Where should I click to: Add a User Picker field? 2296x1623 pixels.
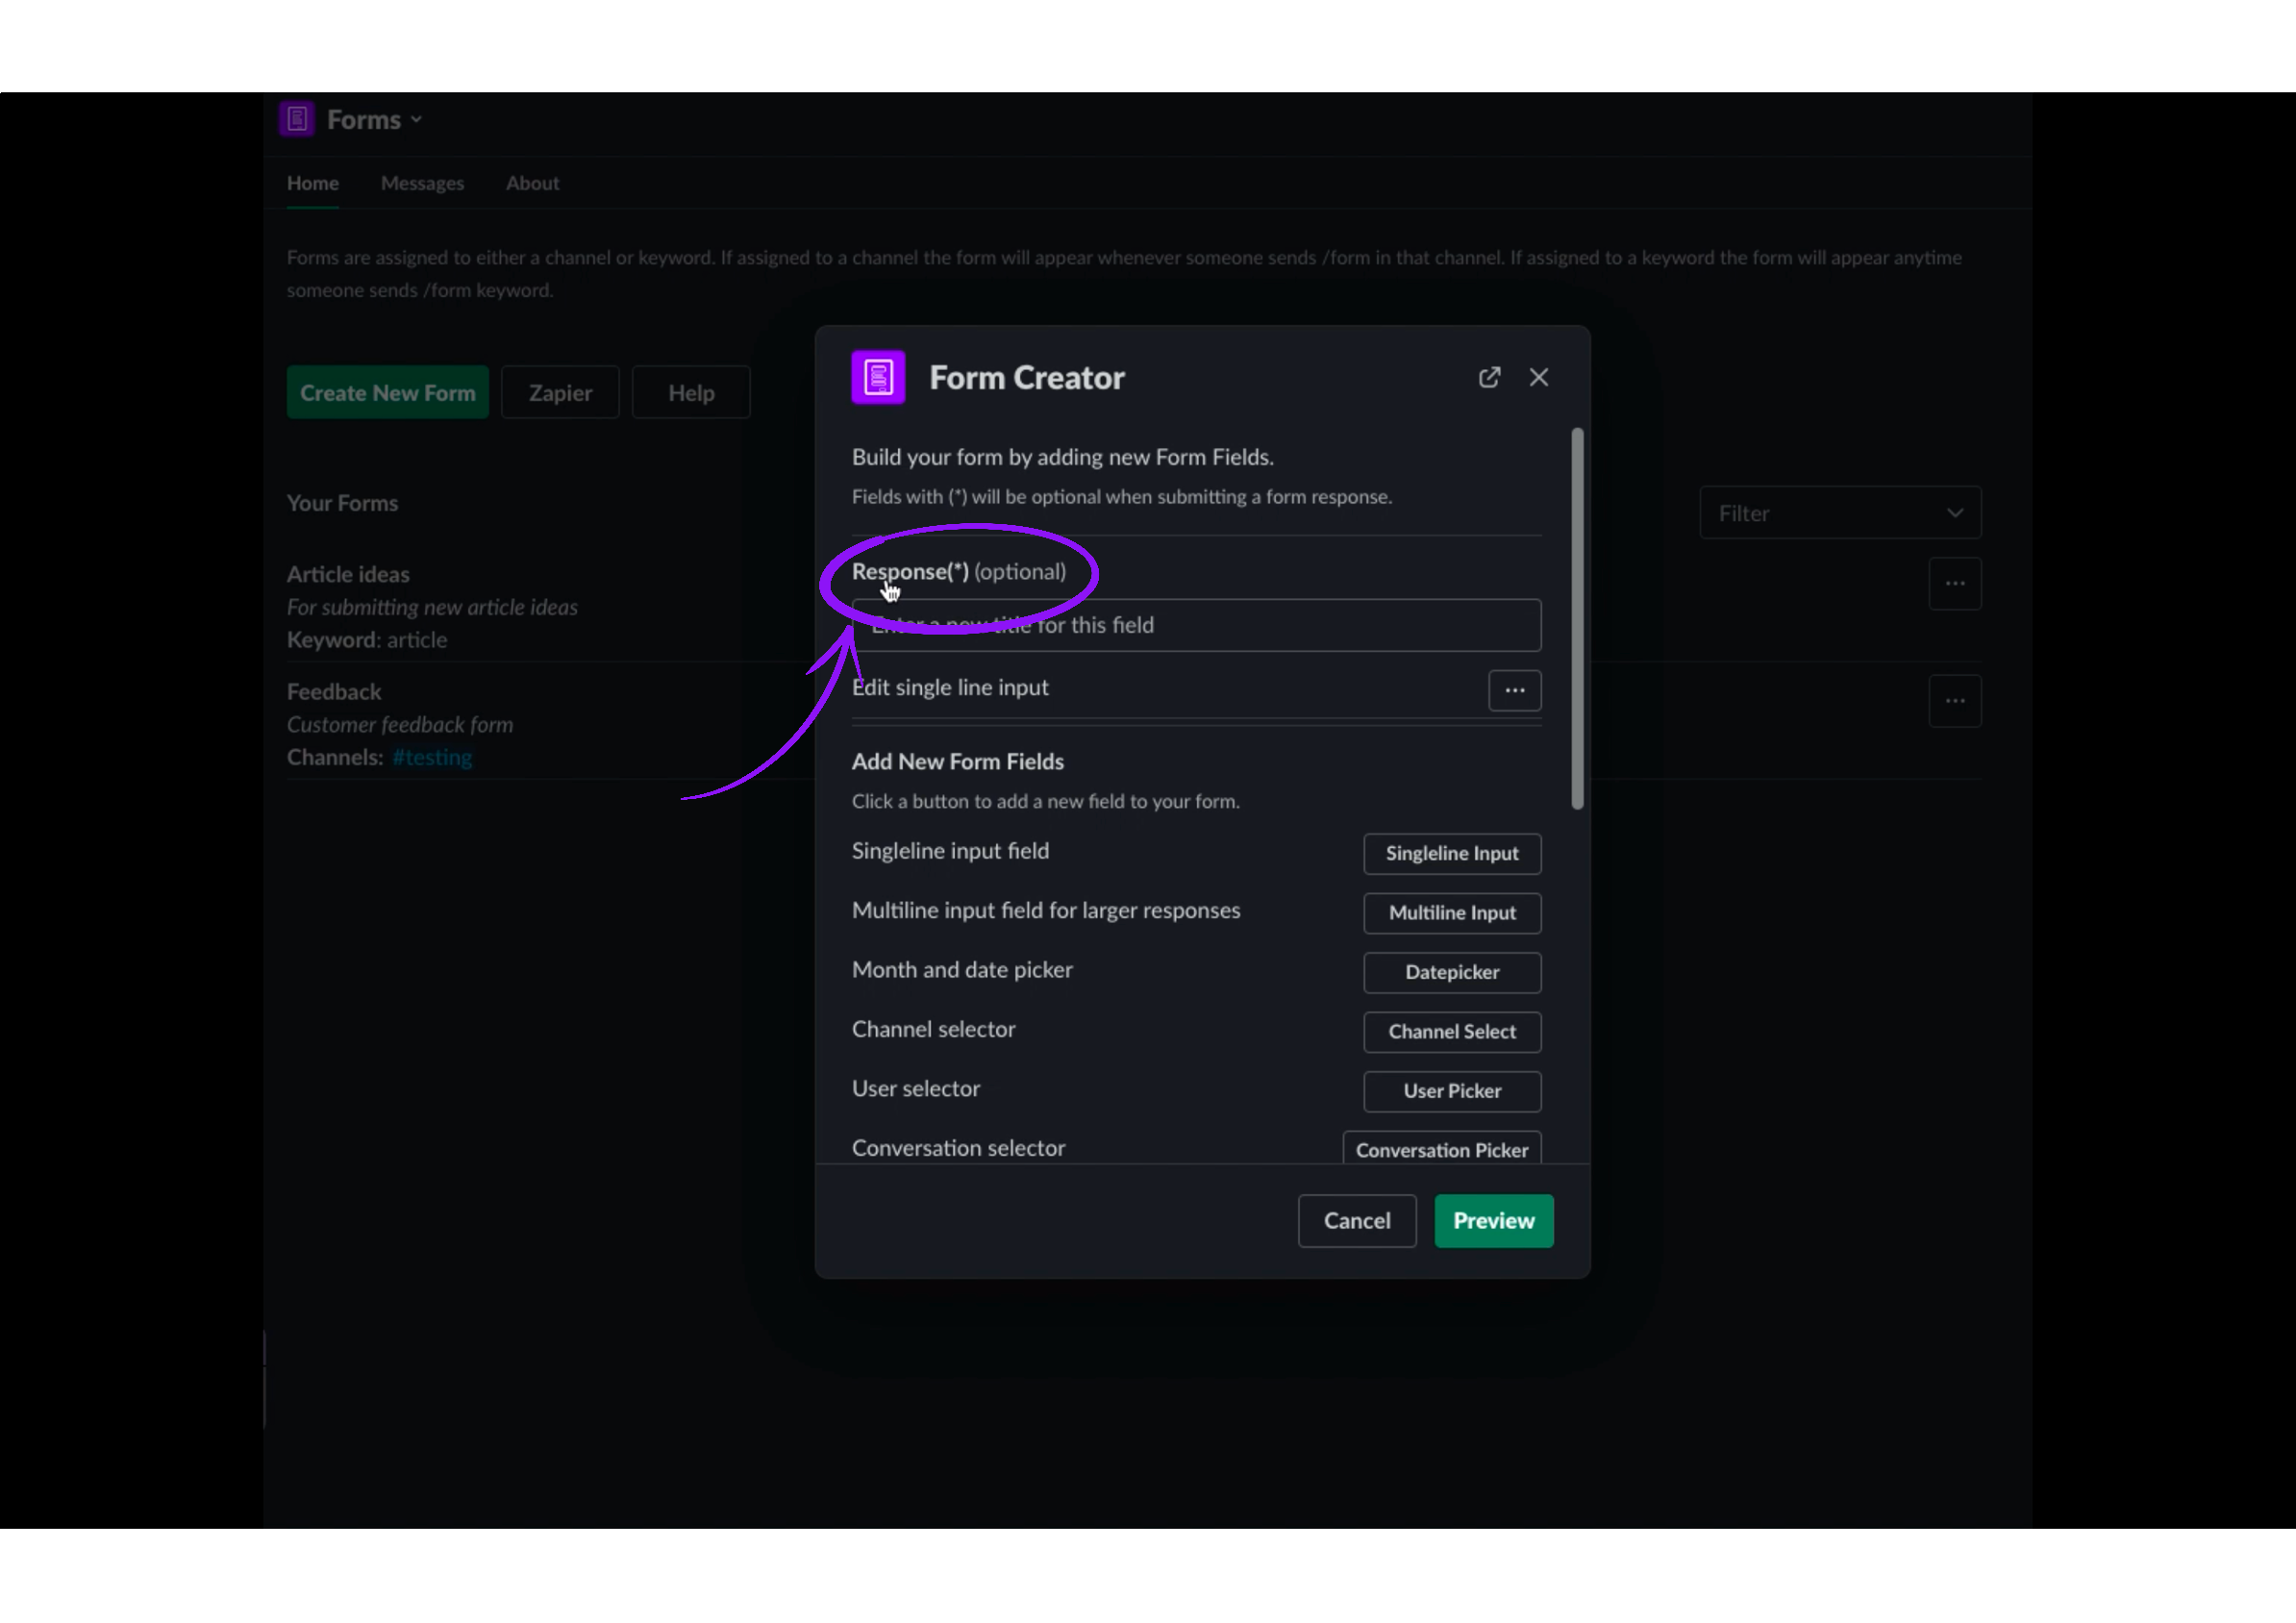[x=1451, y=1091]
